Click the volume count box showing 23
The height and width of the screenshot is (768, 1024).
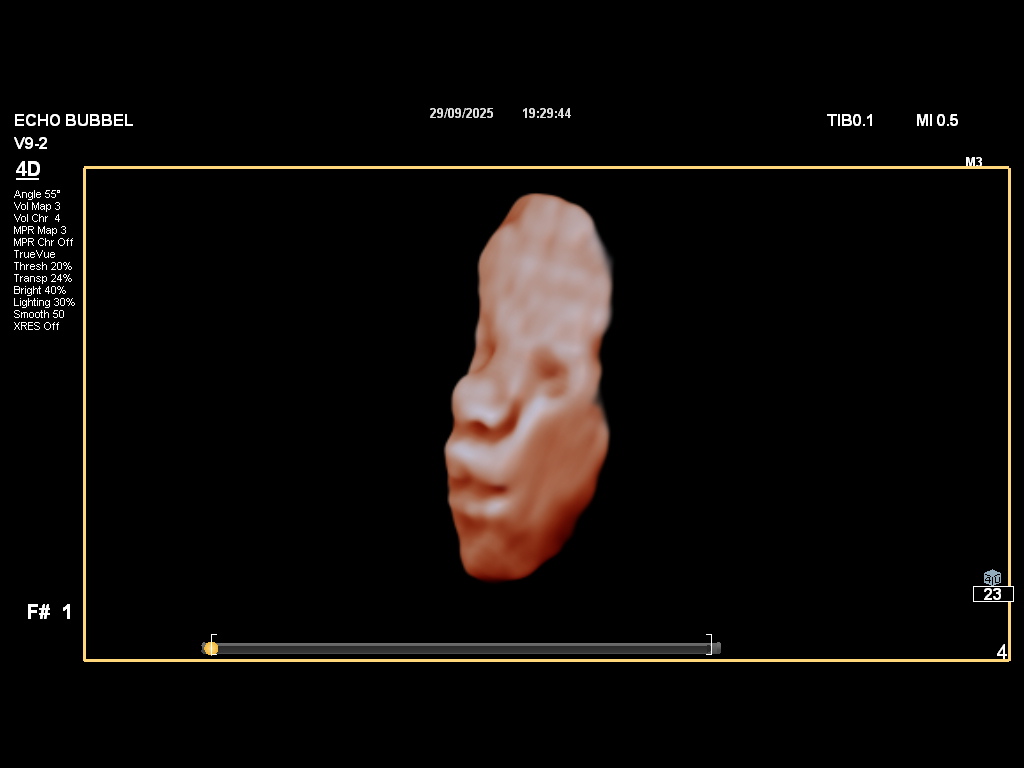[992, 594]
